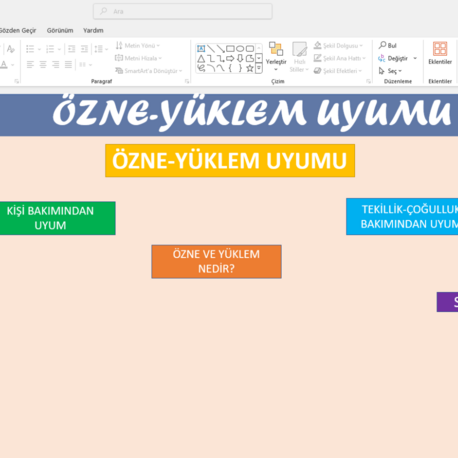This screenshot has height=458, width=458.
Task: Open the Şekil Efektleri dropdown
Action: pos(338,71)
